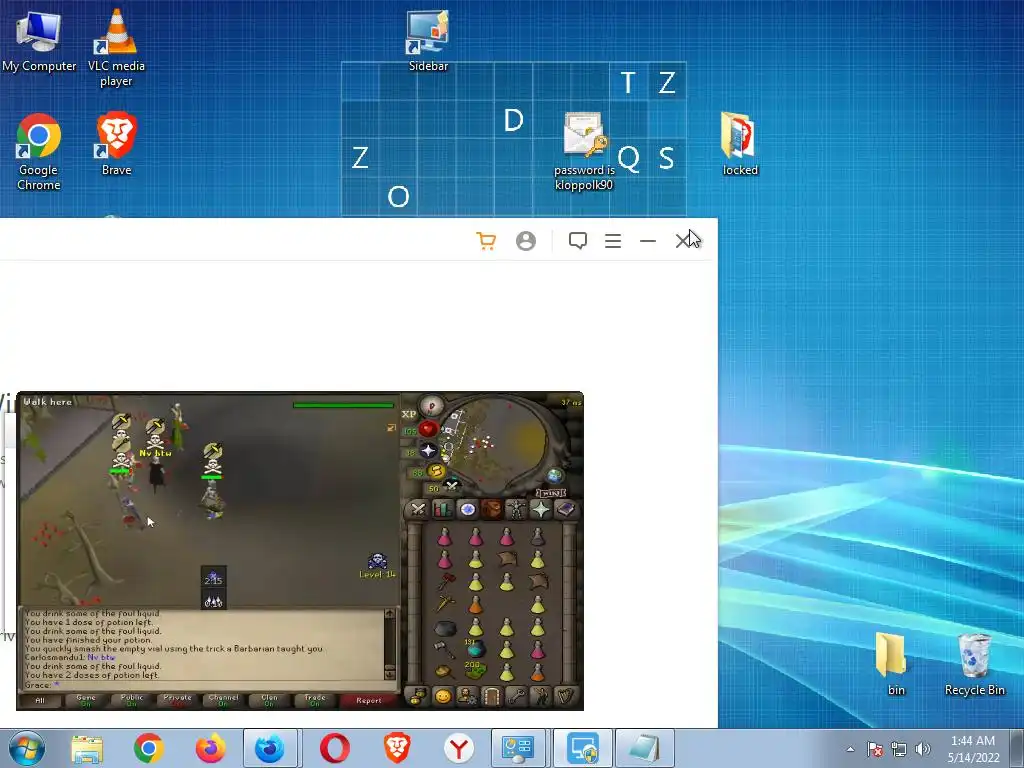Open the Friends List smiley face tab
This screenshot has height=768, width=1024.
pyautogui.click(x=442, y=697)
